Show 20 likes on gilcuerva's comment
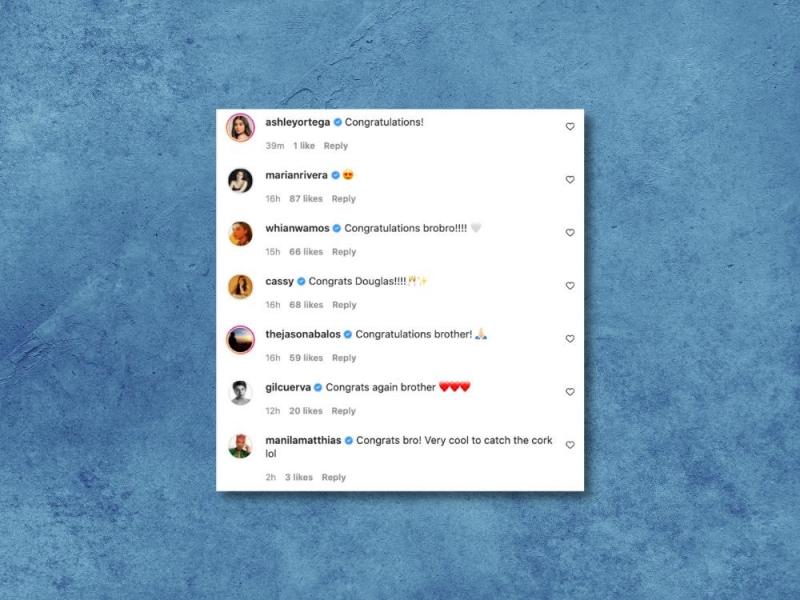Viewport: 800px width, 600px height. 306,411
